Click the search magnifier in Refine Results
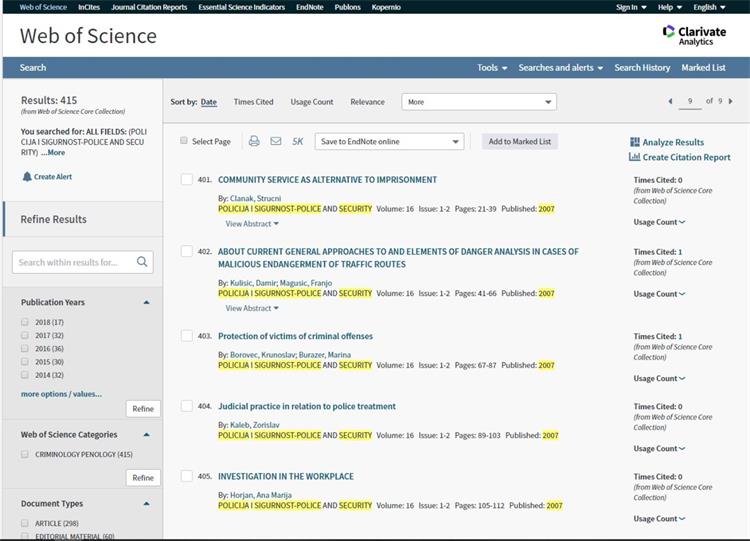This screenshot has height=541, width=750. point(142,262)
